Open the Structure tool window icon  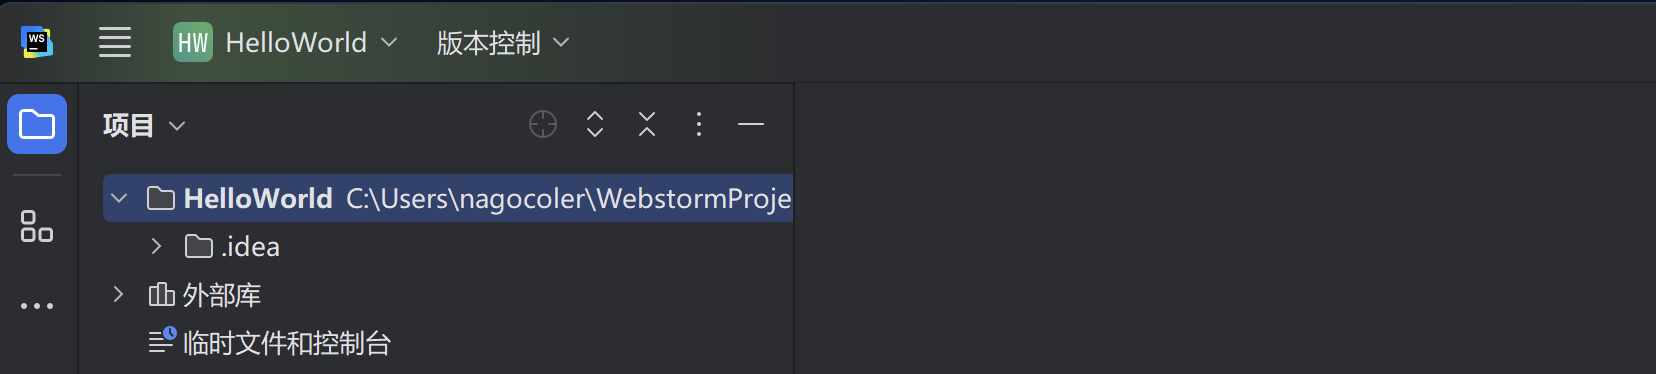[37, 226]
